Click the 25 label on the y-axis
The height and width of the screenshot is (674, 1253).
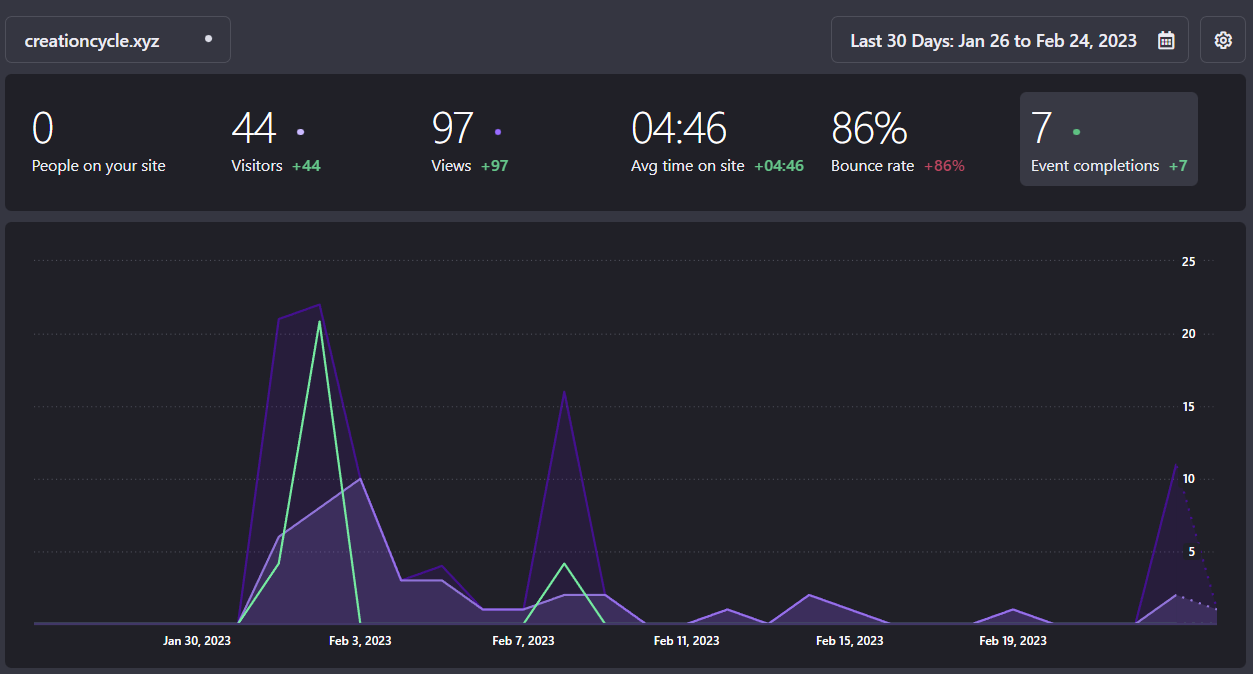point(1187,261)
